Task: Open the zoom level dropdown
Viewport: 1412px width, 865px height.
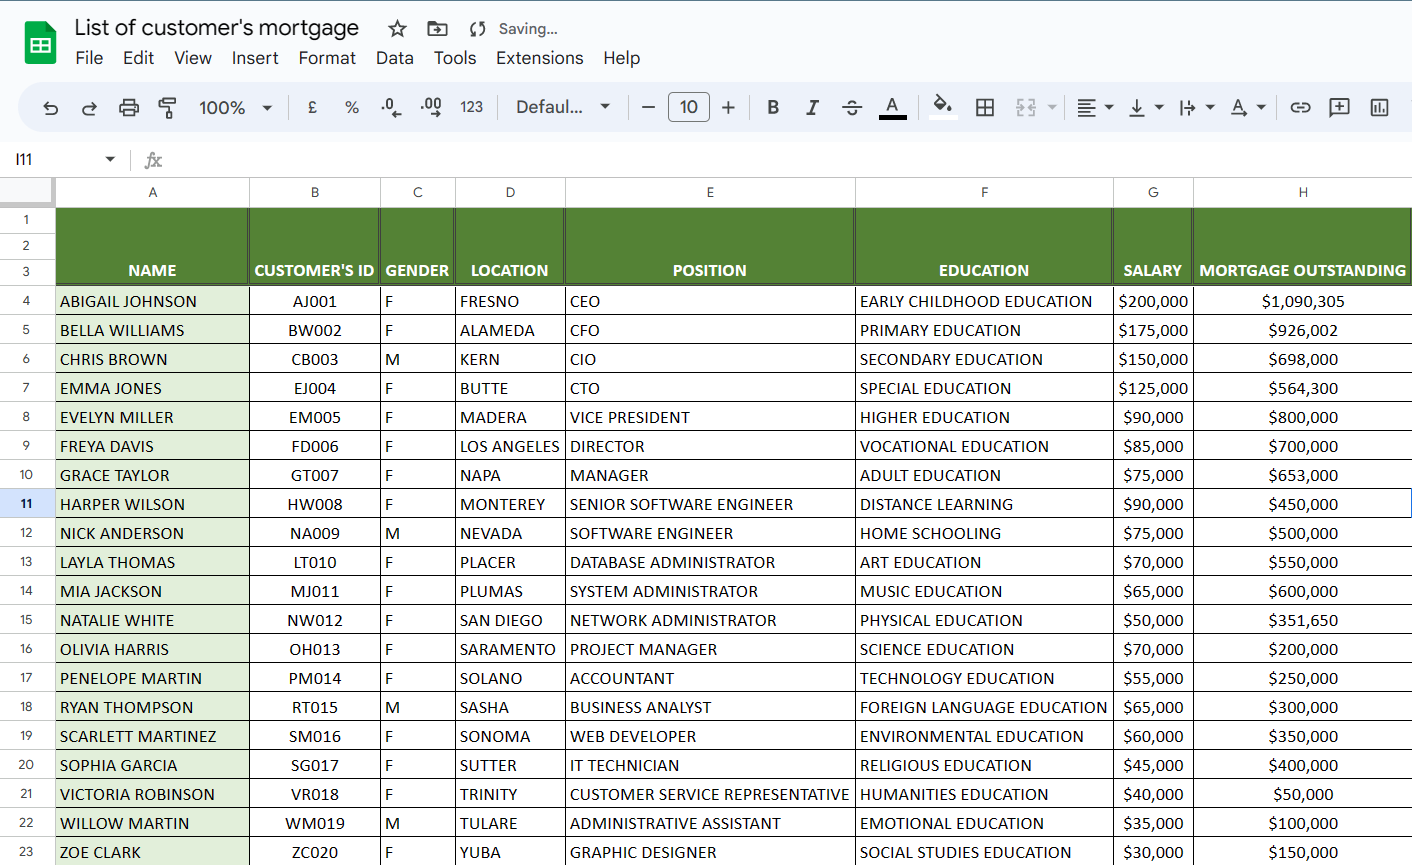Action: point(236,108)
